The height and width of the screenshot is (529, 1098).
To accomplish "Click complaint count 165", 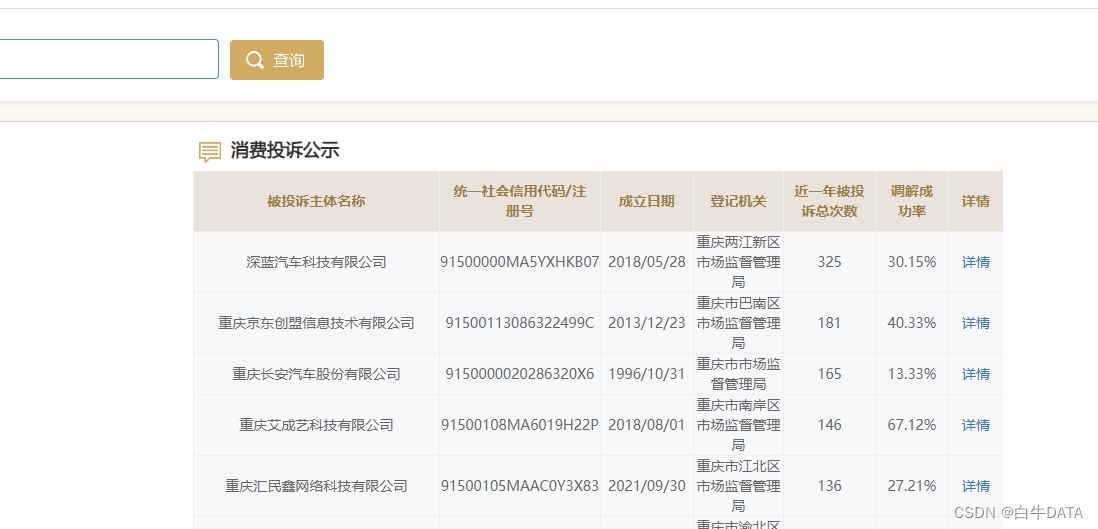I will [x=829, y=374].
